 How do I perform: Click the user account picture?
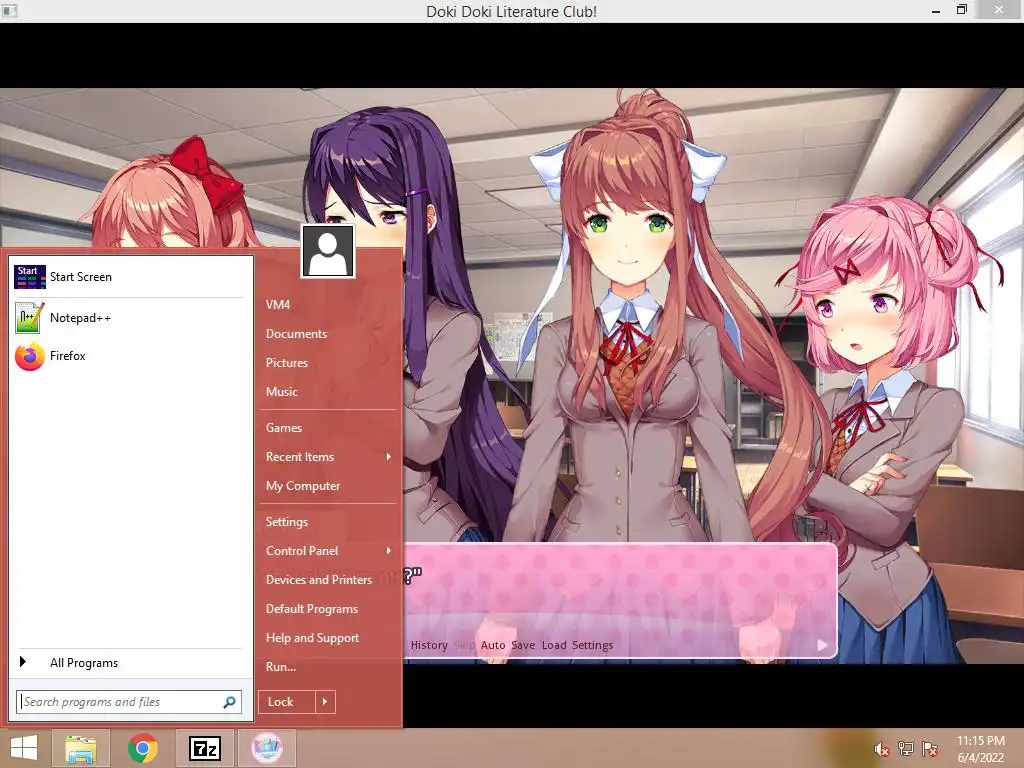click(x=328, y=251)
